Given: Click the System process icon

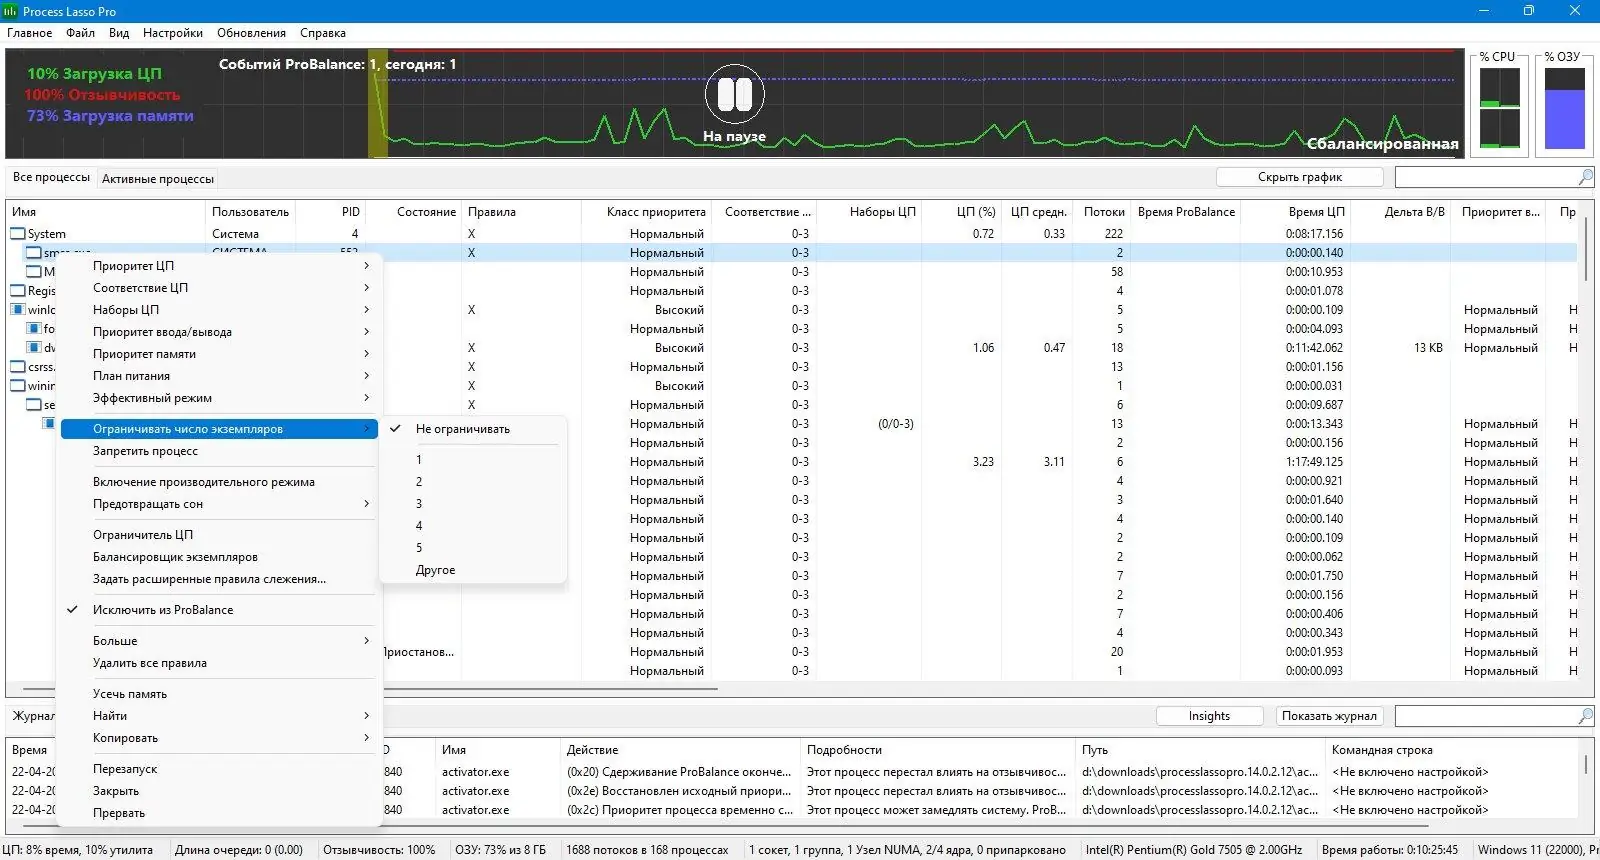Looking at the screenshot, I should pyautogui.click(x=18, y=234).
